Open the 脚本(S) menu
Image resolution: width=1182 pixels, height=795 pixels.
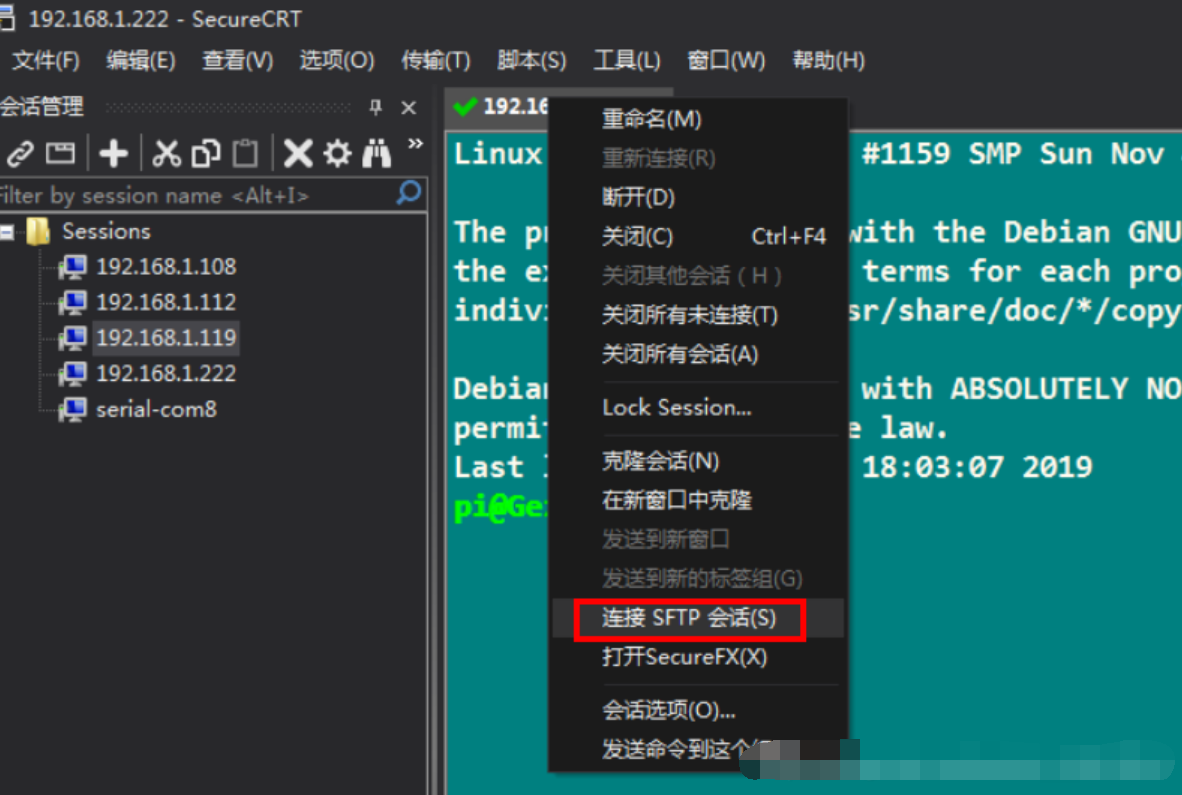pyautogui.click(x=531, y=60)
